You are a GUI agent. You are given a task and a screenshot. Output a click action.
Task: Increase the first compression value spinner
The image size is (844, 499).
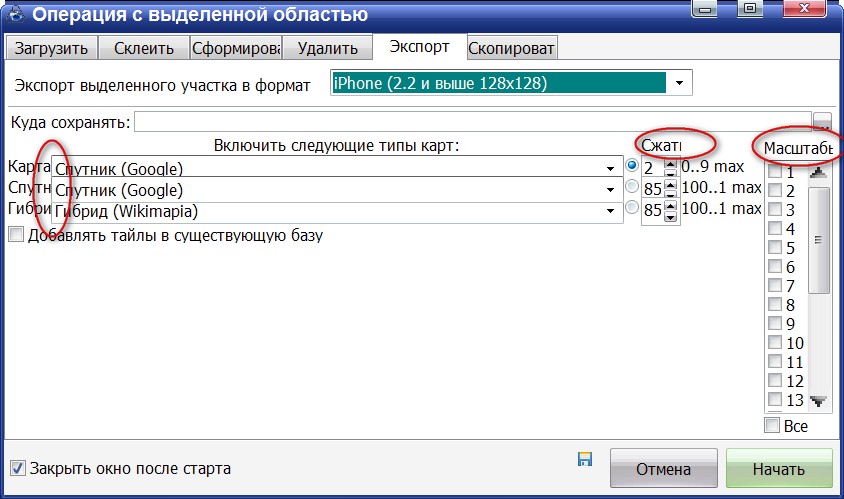pos(670,162)
